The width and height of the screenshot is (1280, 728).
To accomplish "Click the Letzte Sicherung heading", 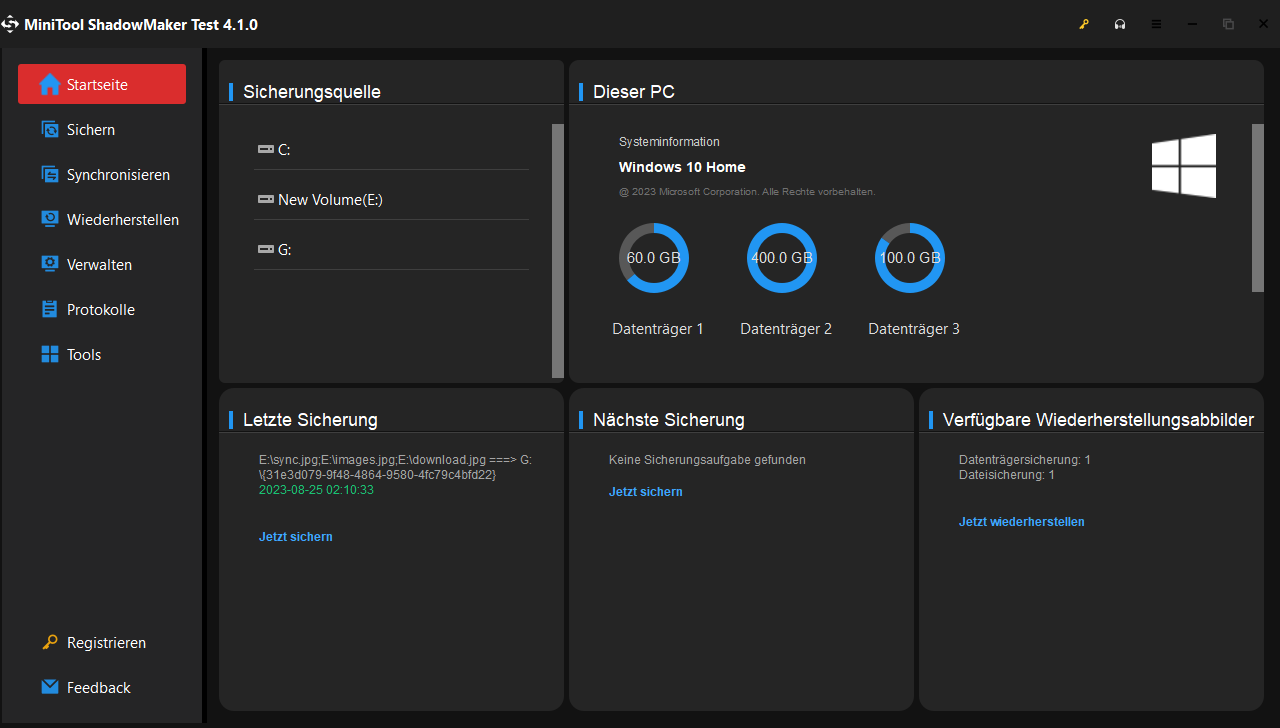I will tap(310, 420).
